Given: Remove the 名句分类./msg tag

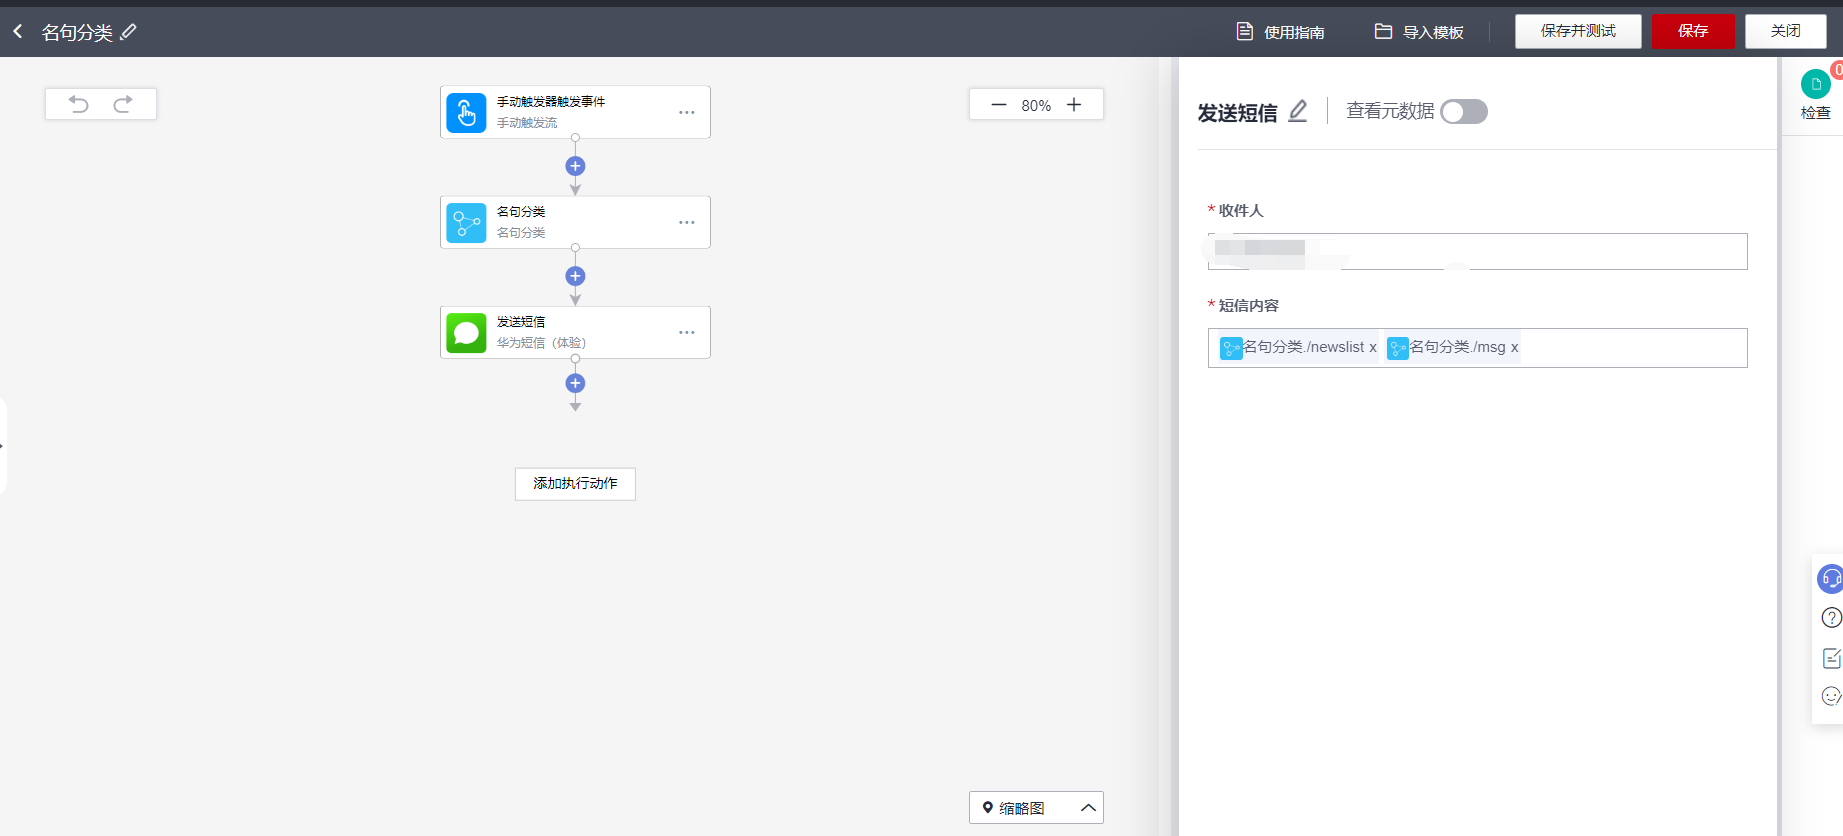Looking at the screenshot, I should 1514,348.
